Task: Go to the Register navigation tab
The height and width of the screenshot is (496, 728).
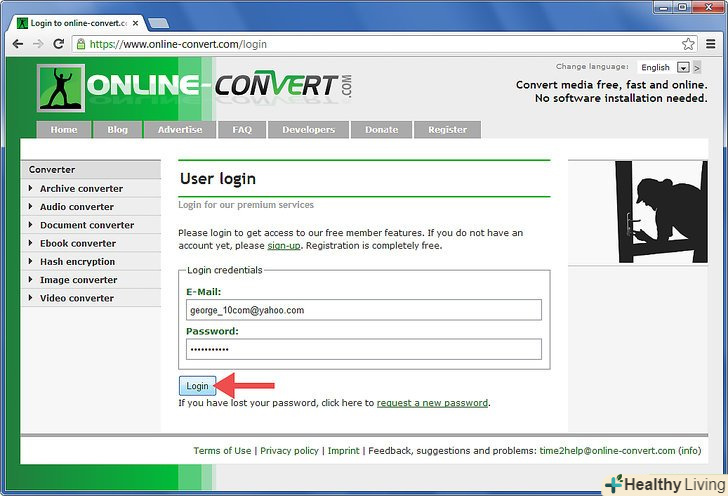Action: tap(447, 130)
